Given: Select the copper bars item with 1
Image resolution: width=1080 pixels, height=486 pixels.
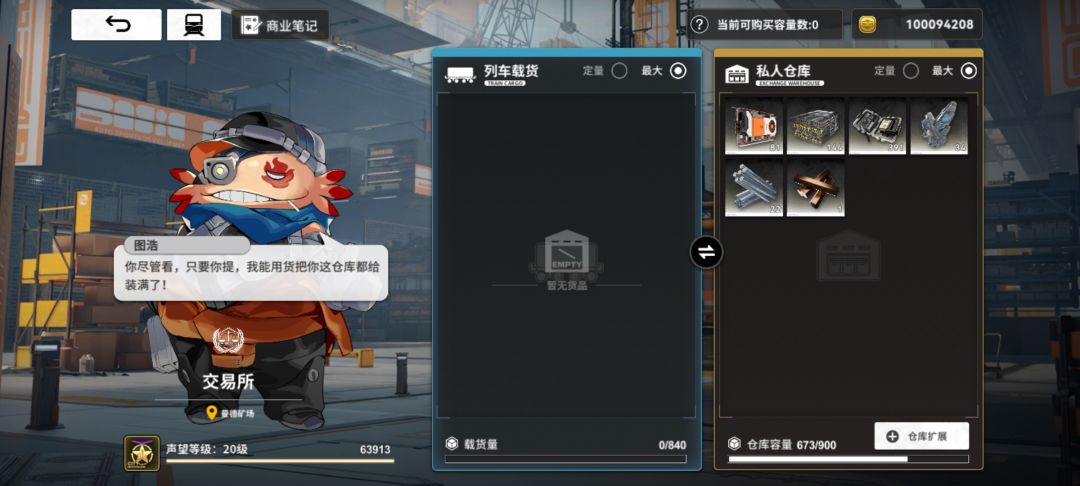Looking at the screenshot, I should point(816,188).
